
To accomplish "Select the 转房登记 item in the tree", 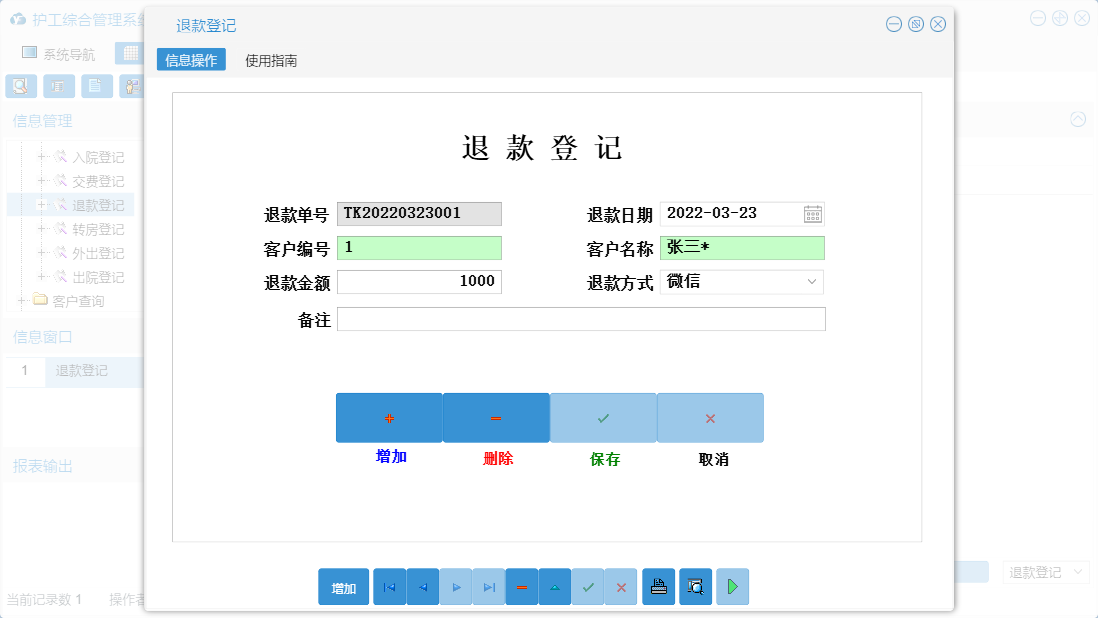I will 100,229.
